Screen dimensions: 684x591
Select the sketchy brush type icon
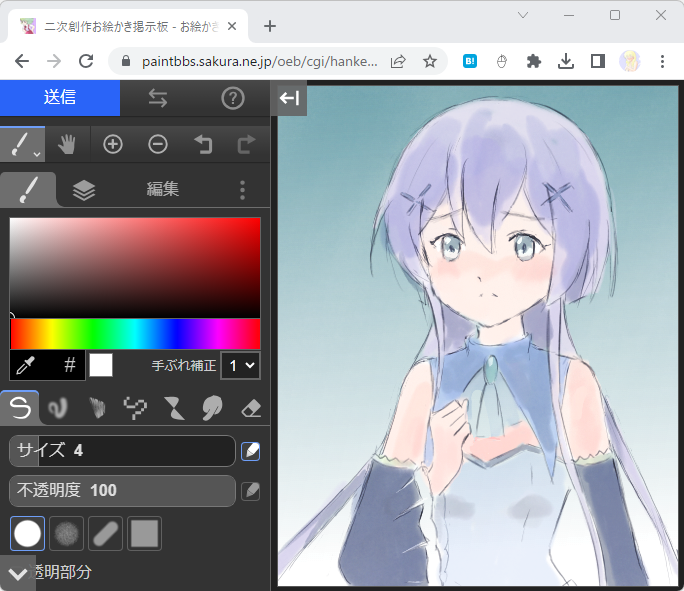(x=97, y=408)
